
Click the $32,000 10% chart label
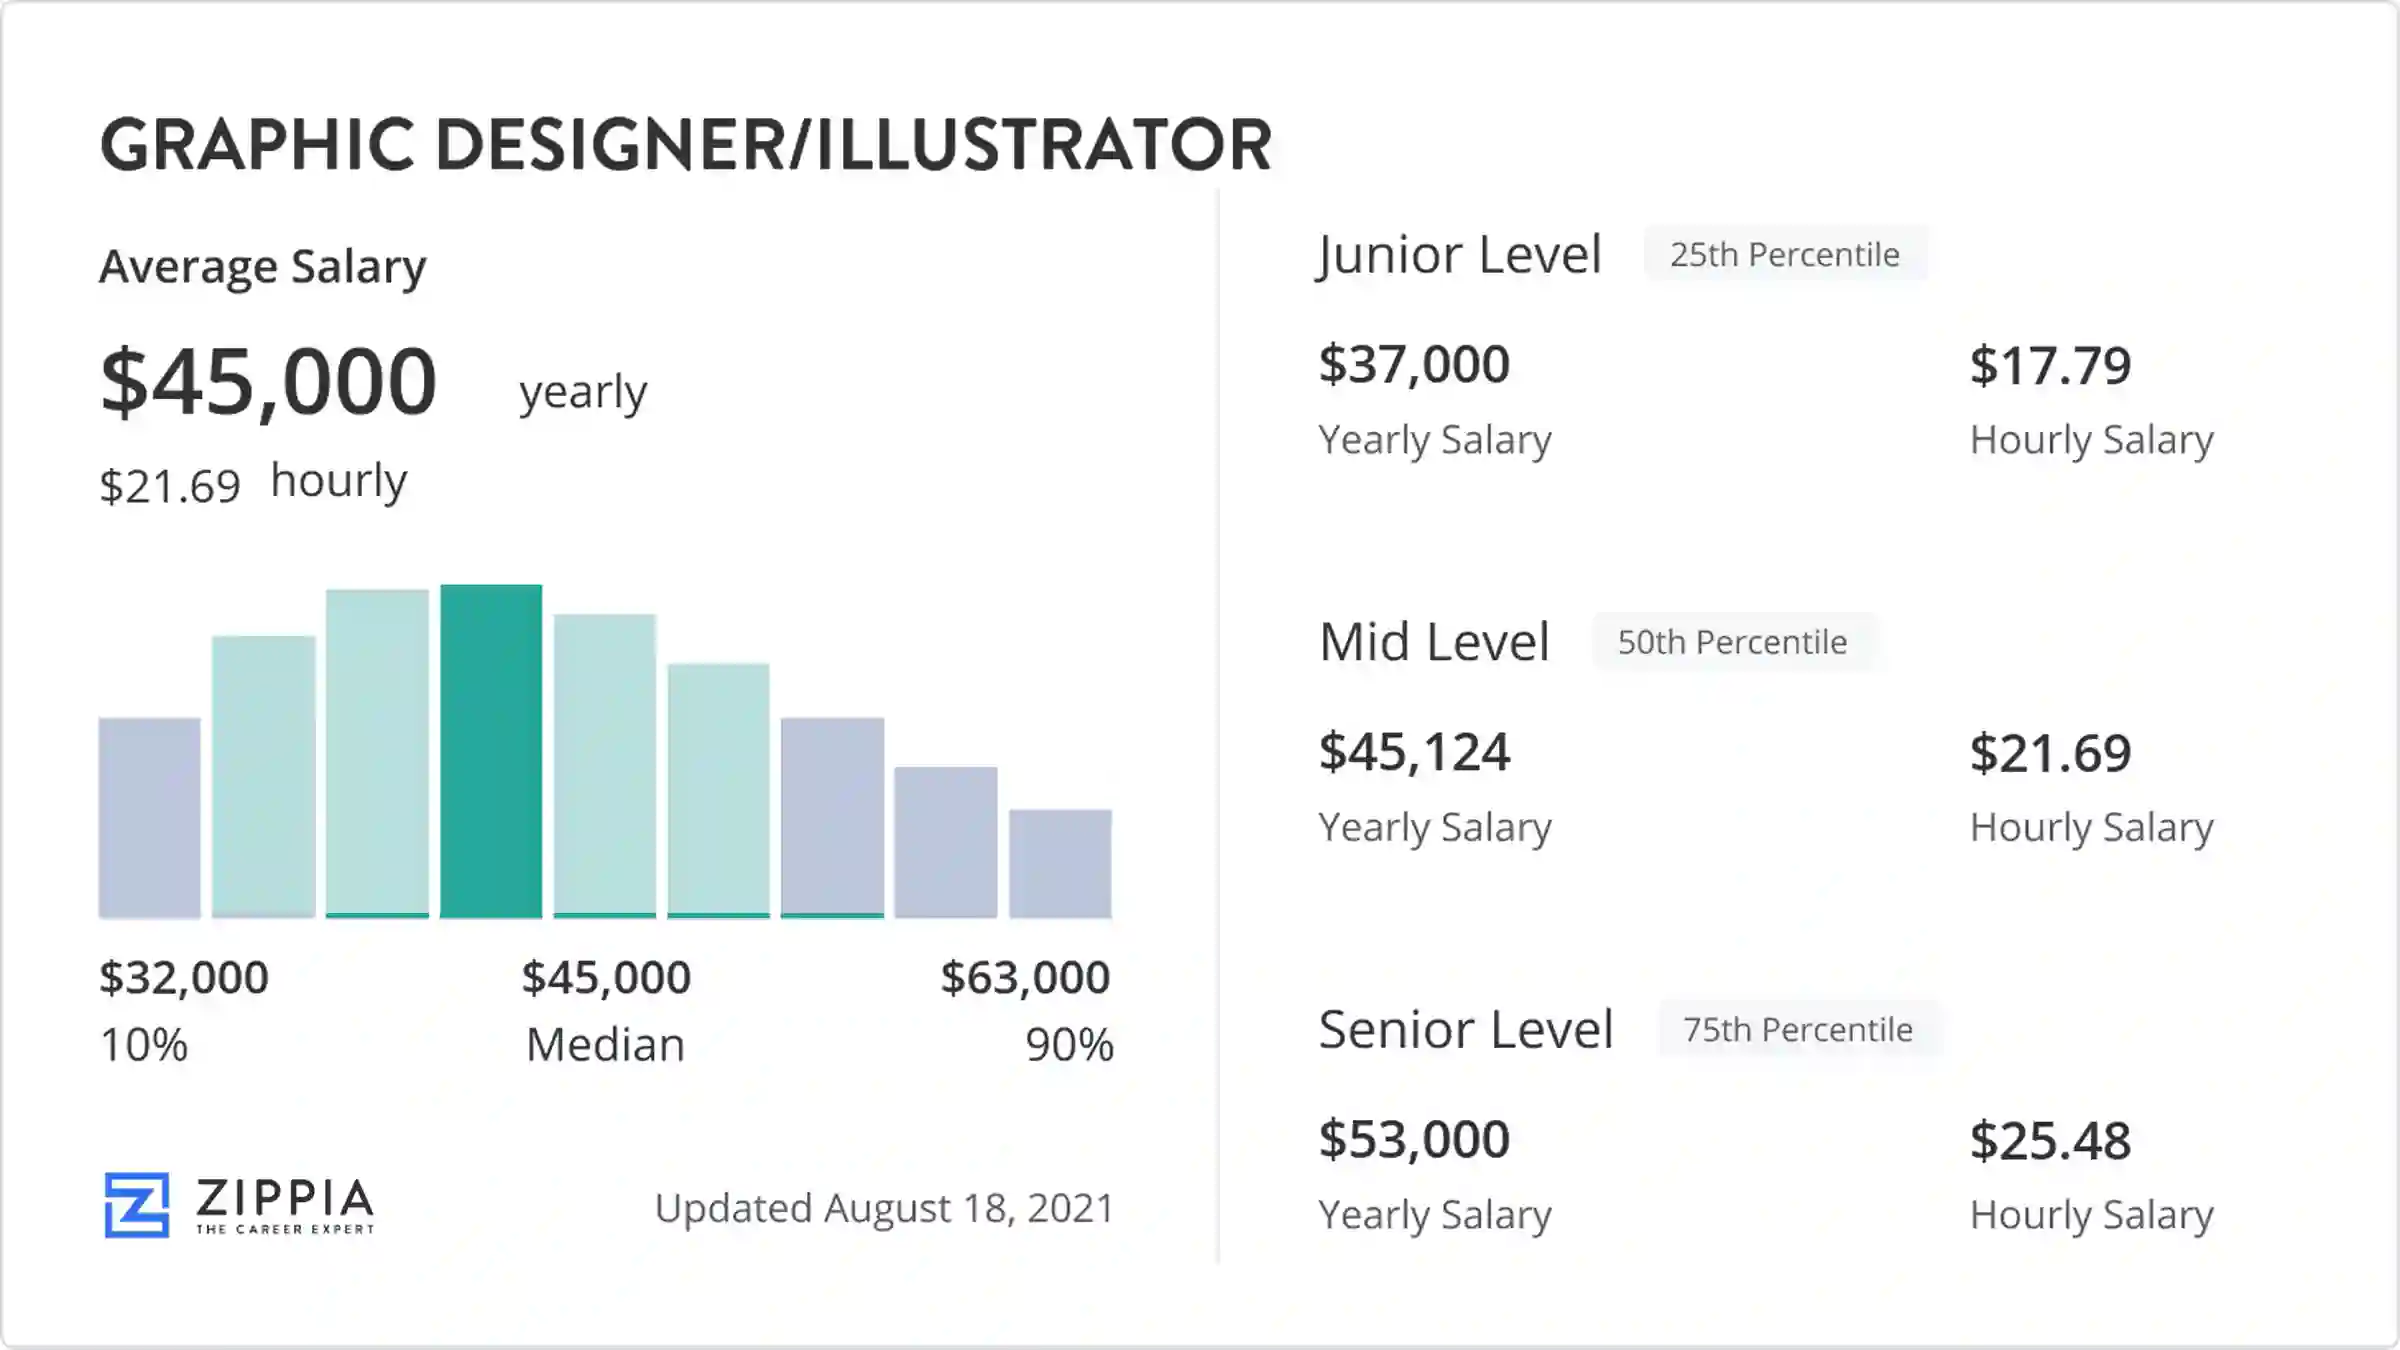coord(184,977)
